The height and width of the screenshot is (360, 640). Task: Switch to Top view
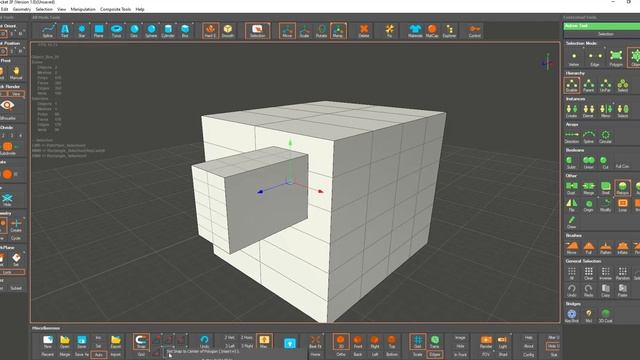[x=391, y=342]
